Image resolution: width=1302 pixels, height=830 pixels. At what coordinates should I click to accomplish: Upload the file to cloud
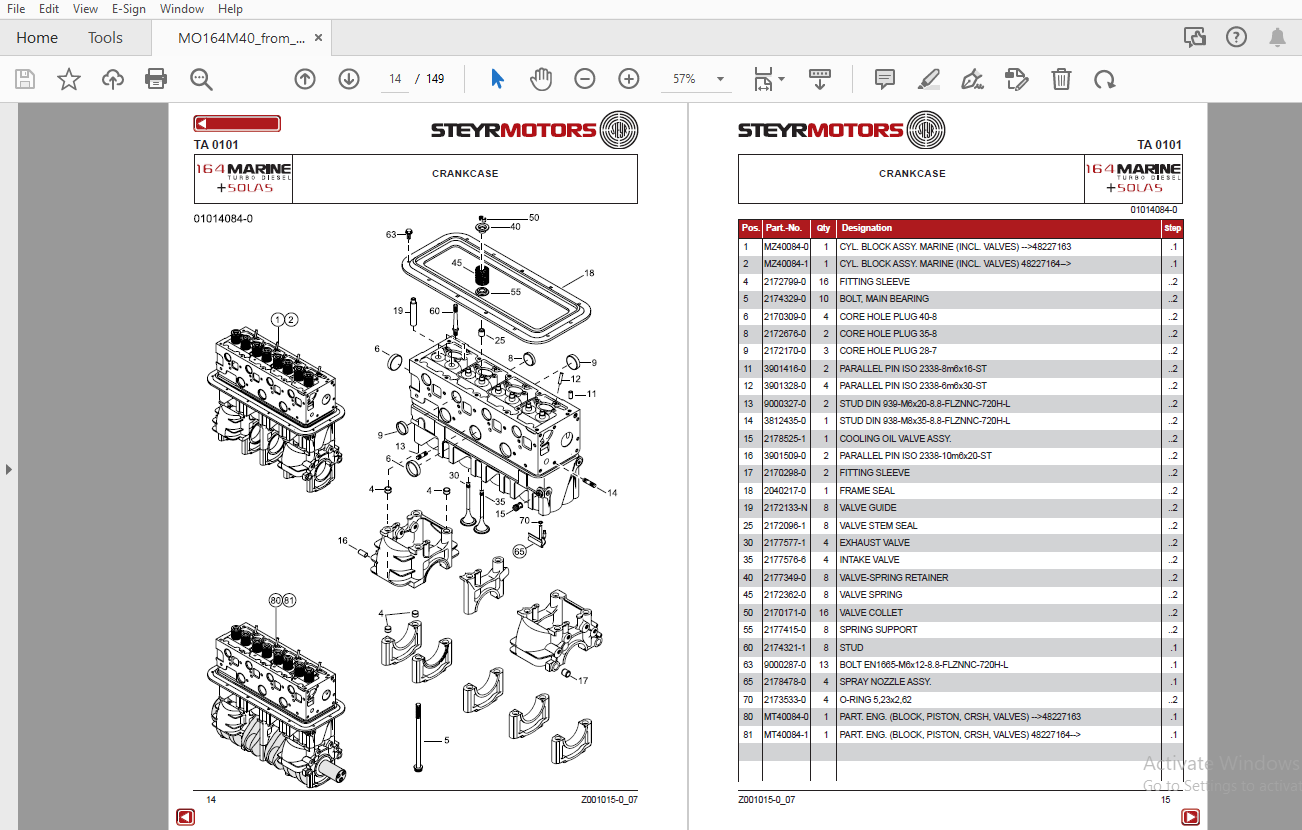point(113,79)
